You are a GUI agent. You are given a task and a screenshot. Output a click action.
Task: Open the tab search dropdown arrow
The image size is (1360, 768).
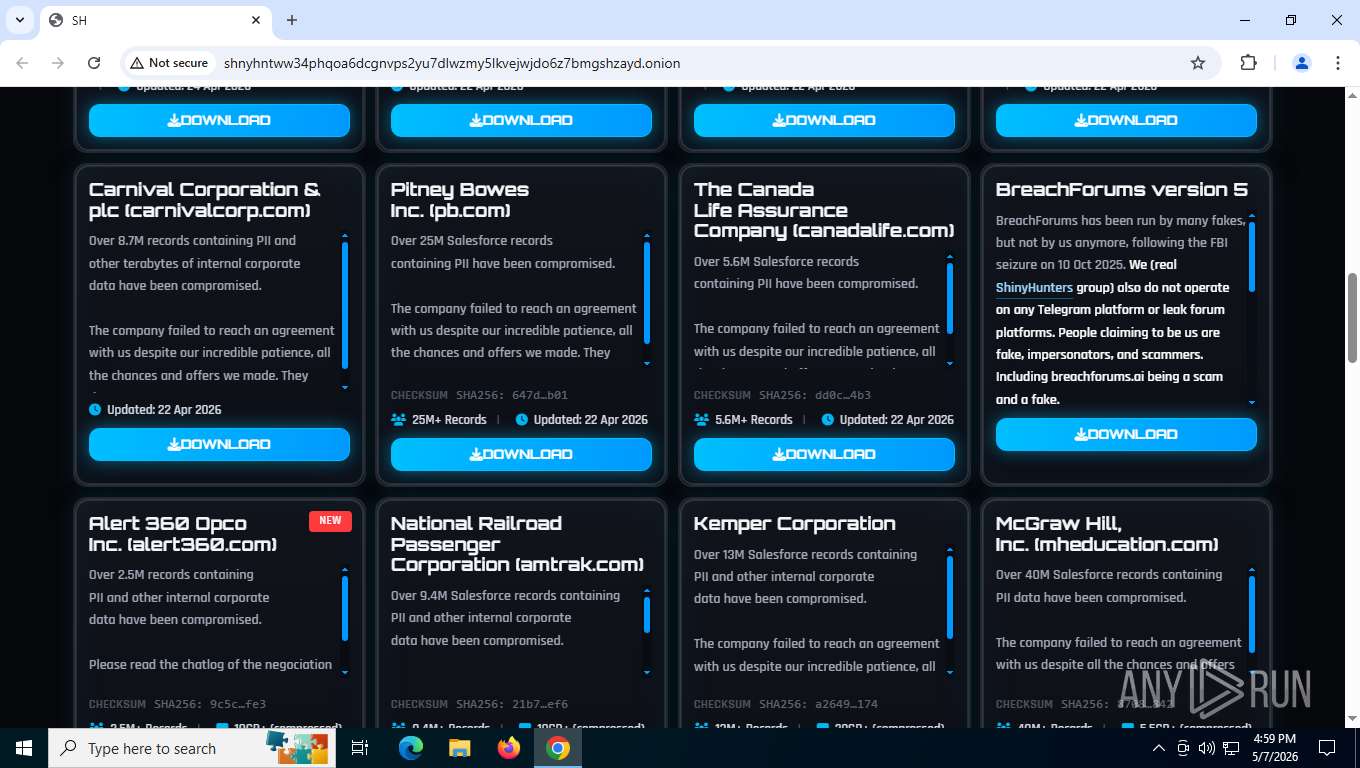pos(20,20)
